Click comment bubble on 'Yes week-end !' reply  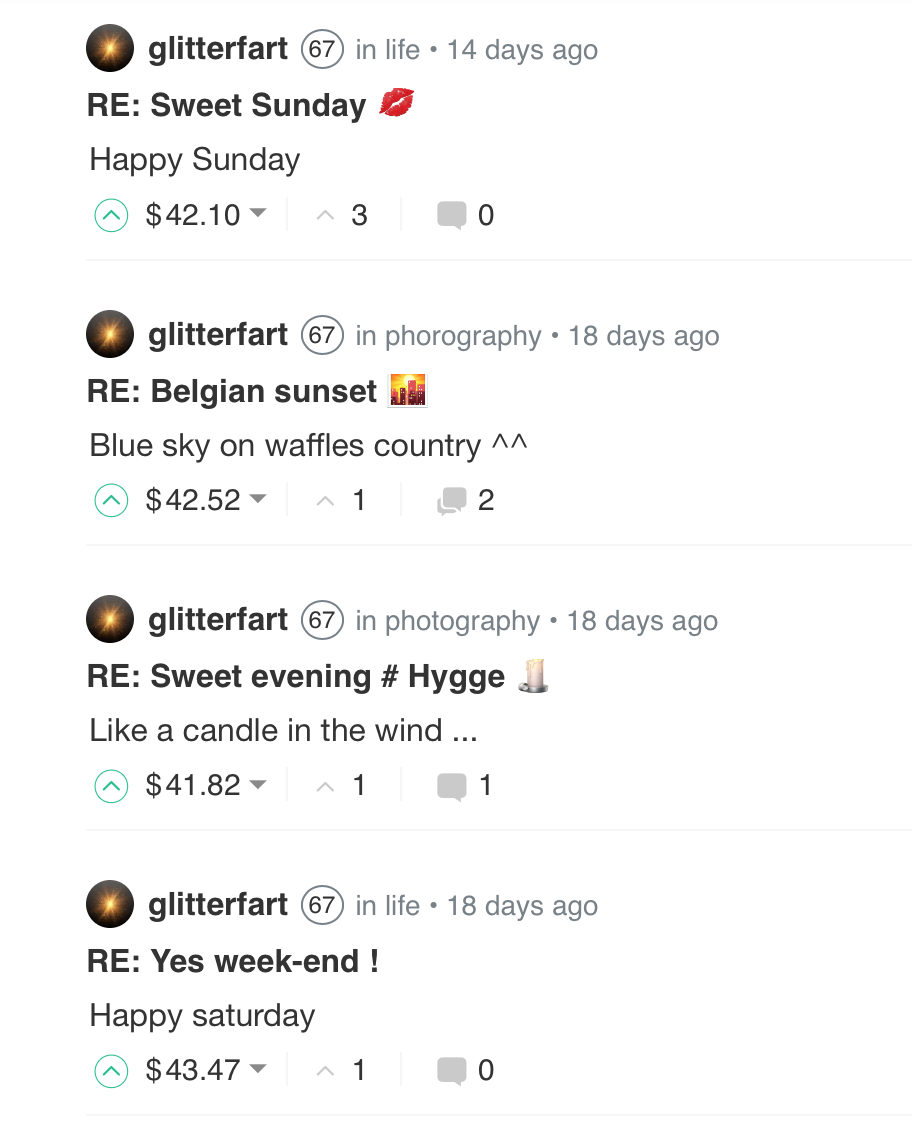(x=452, y=1070)
